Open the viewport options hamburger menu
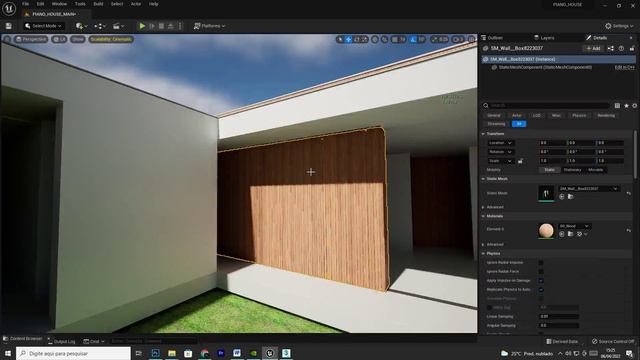This screenshot has height=360, width=640. pyautogui.click(x=7, y=39)
